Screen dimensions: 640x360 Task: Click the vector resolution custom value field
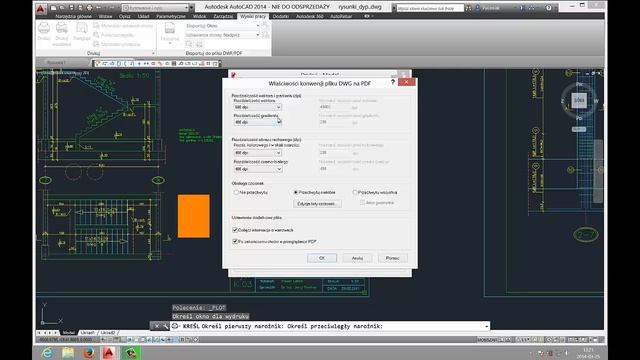pyautogui.click(x=334, y=107)
